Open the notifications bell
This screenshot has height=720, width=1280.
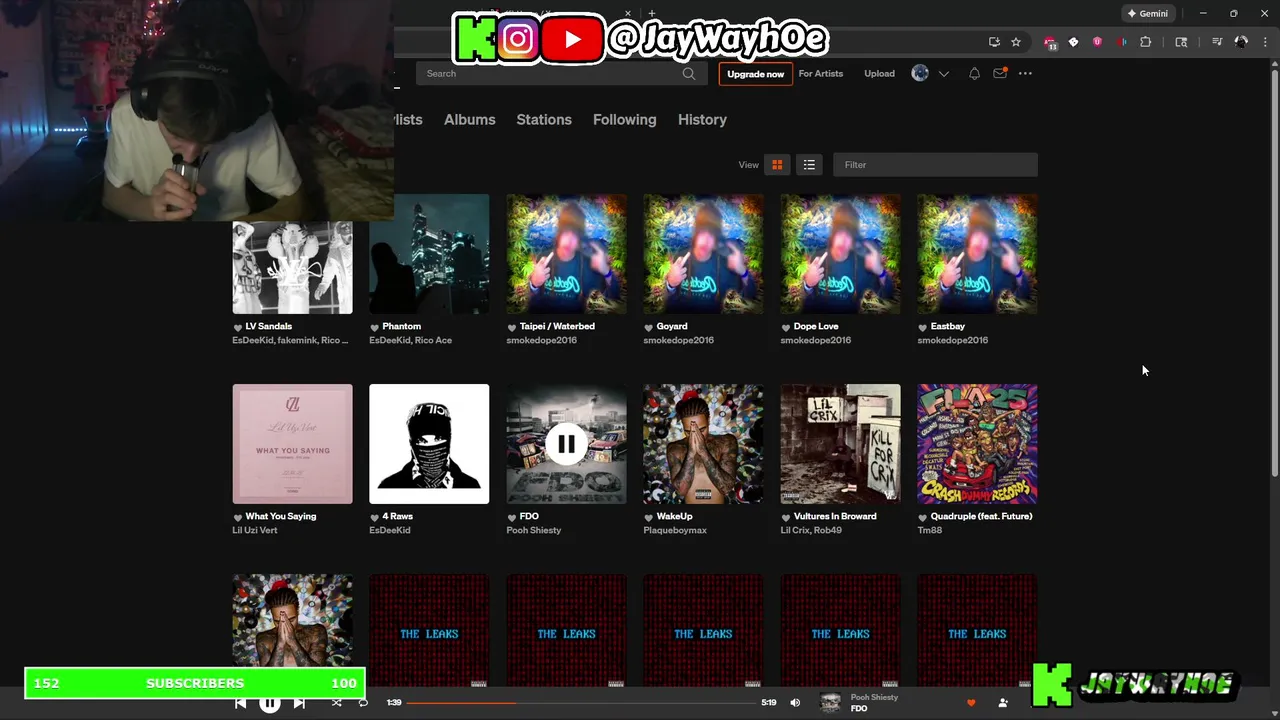point(974,74)
